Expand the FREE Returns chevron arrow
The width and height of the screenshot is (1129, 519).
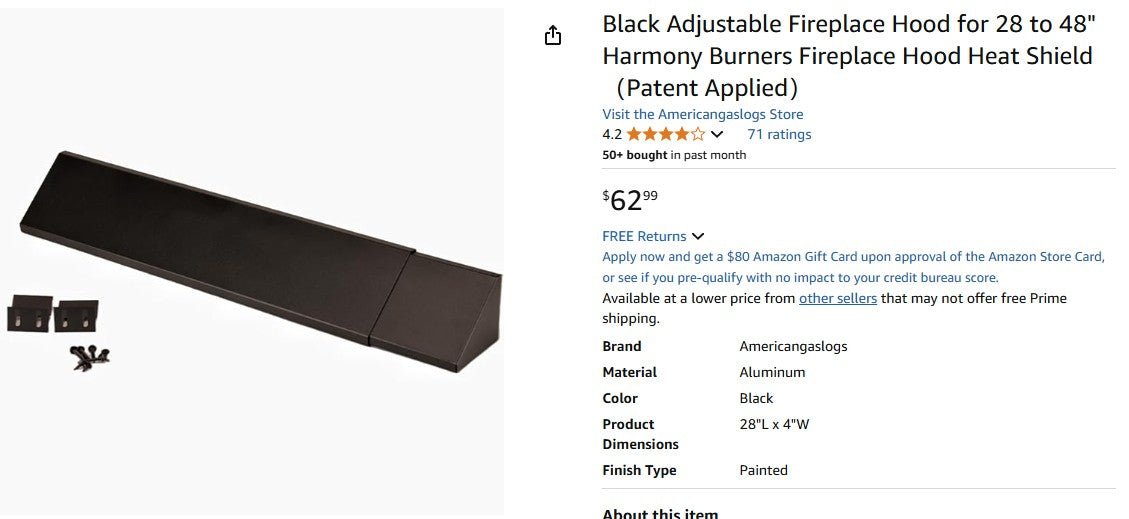(x=698, y=237)
